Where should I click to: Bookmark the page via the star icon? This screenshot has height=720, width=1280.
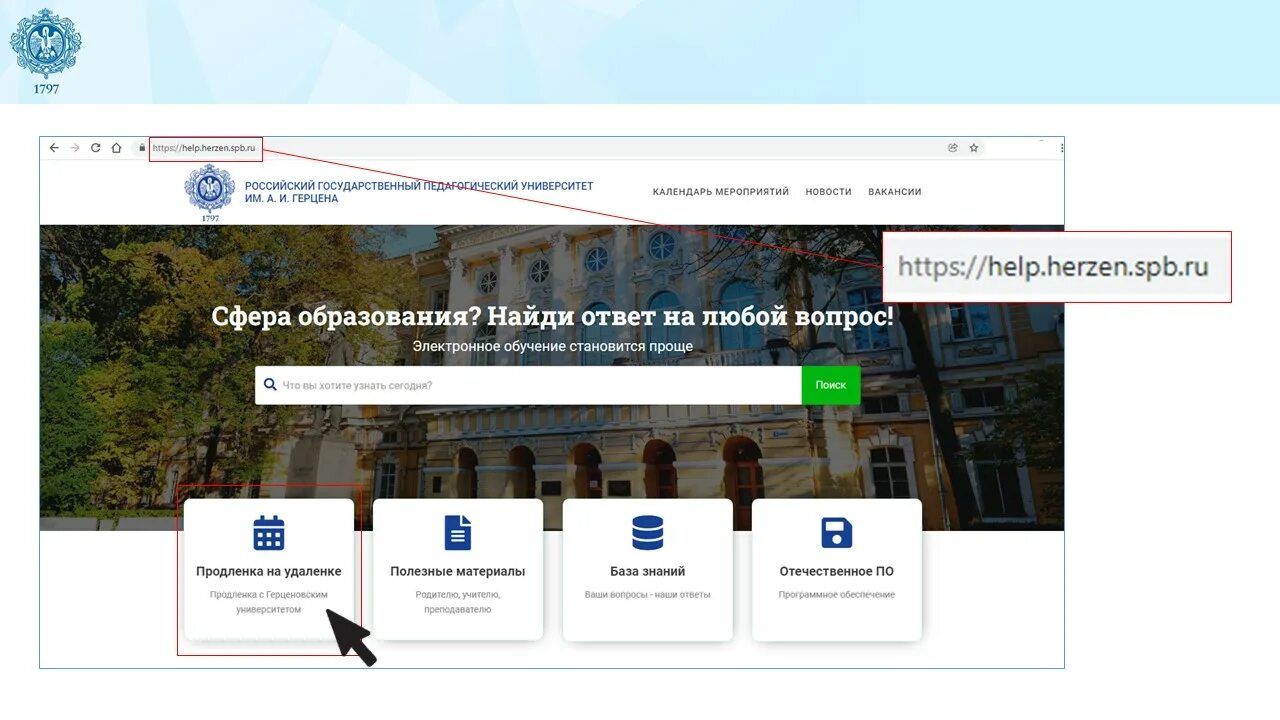pyautogui.click(x=973, y=147)
